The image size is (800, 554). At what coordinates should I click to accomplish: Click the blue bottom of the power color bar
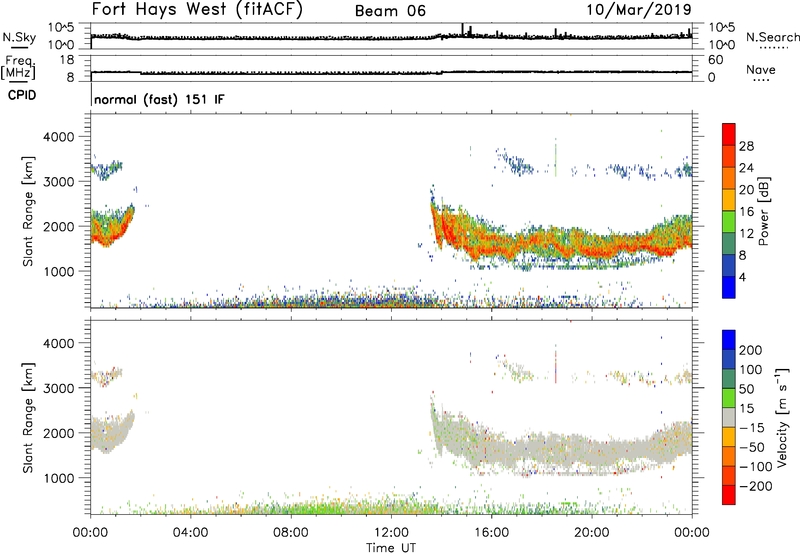coord(729,287)
